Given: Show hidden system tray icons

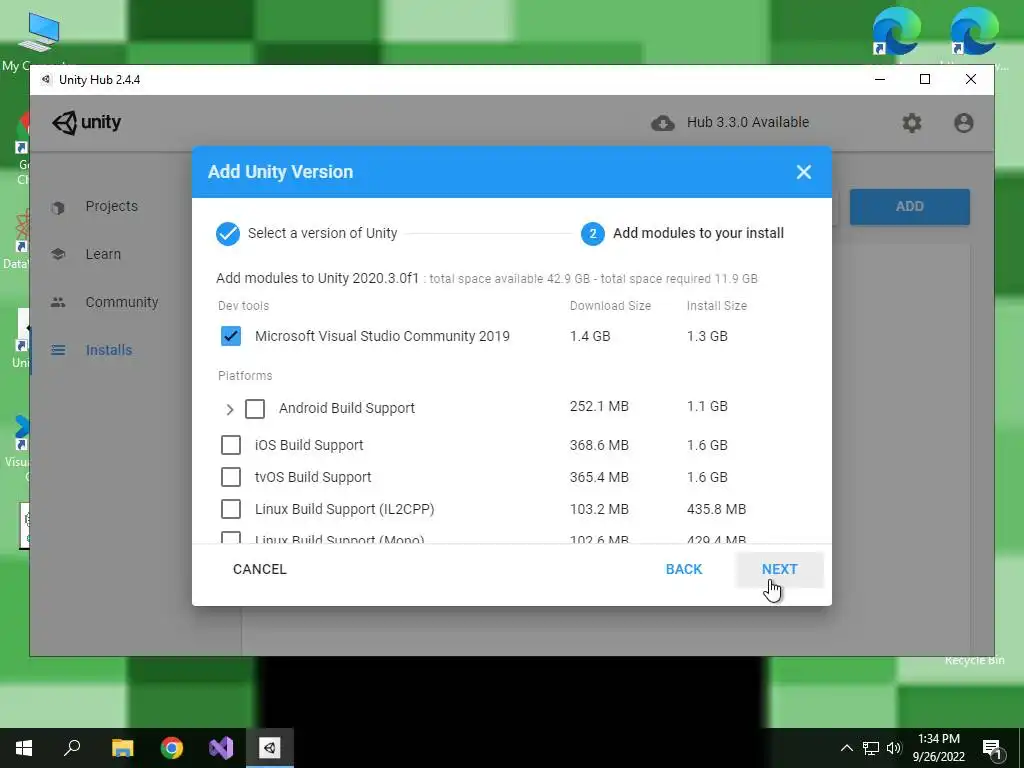Looking at the screenshot, I should pos(846,748).
